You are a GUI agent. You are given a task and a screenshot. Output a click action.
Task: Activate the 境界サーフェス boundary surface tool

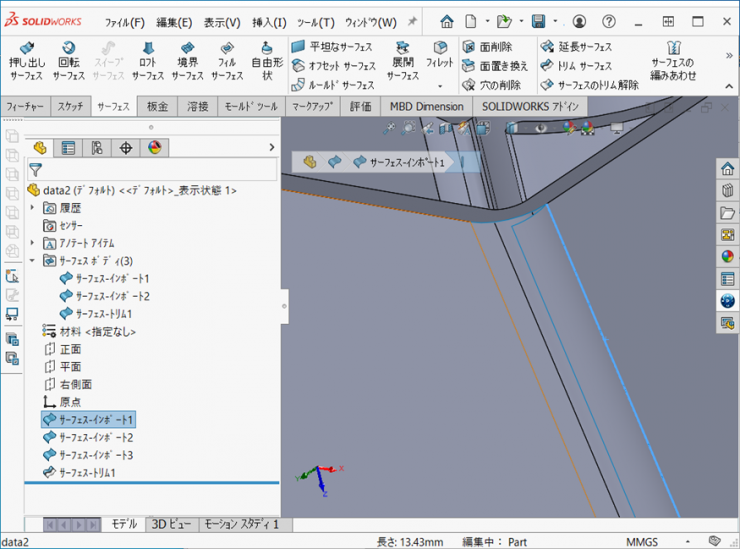coord(187,61)
